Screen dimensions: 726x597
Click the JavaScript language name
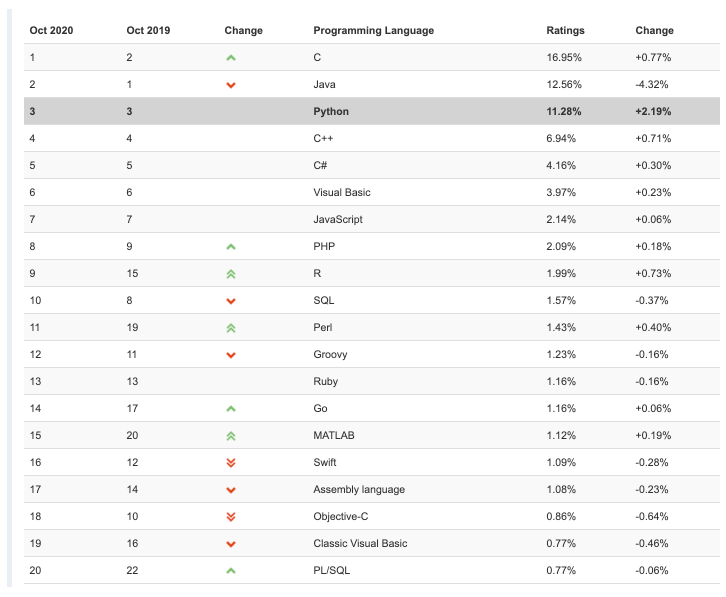tap(338, 220)
